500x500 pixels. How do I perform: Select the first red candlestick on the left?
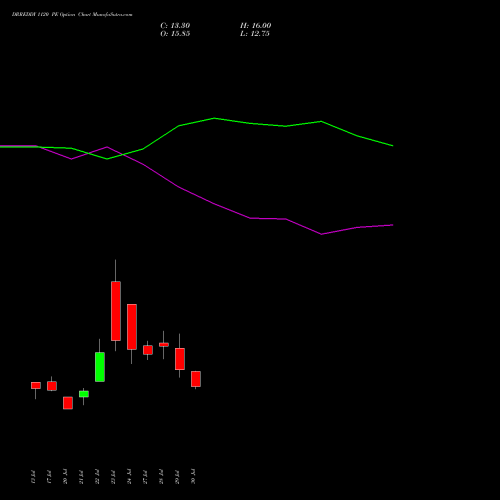pos(36,386)
